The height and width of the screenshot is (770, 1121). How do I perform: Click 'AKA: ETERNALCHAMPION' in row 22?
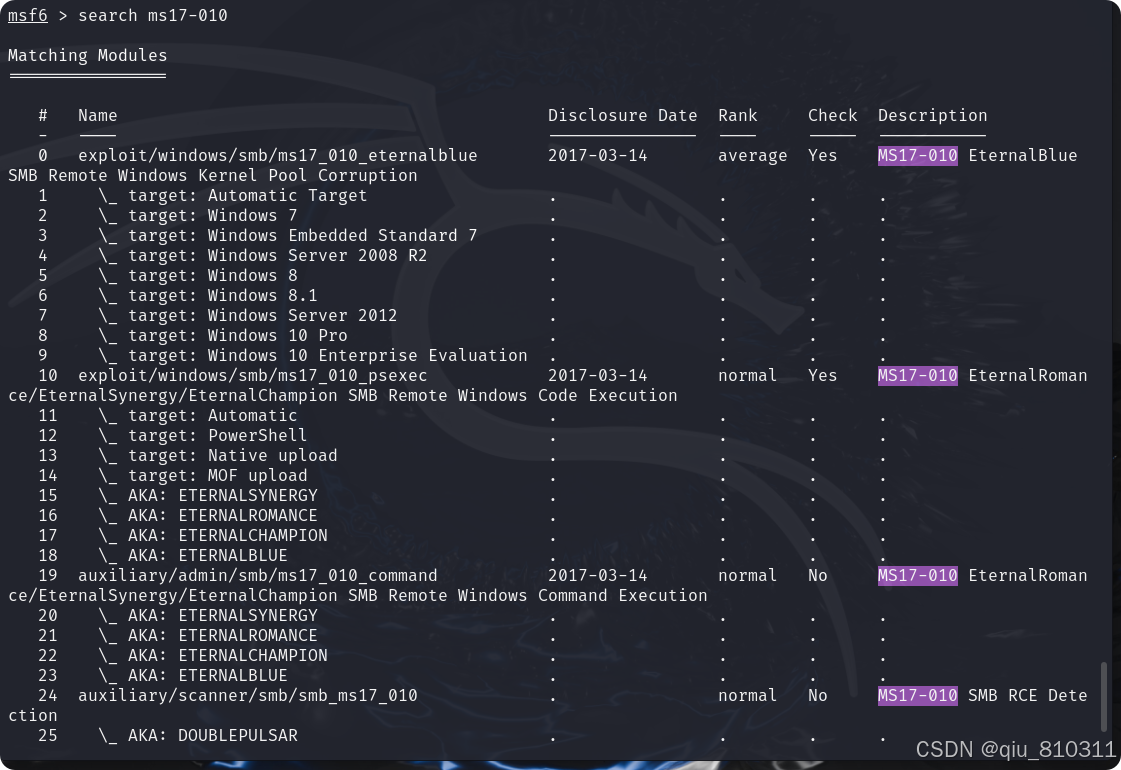click(212, 656)
